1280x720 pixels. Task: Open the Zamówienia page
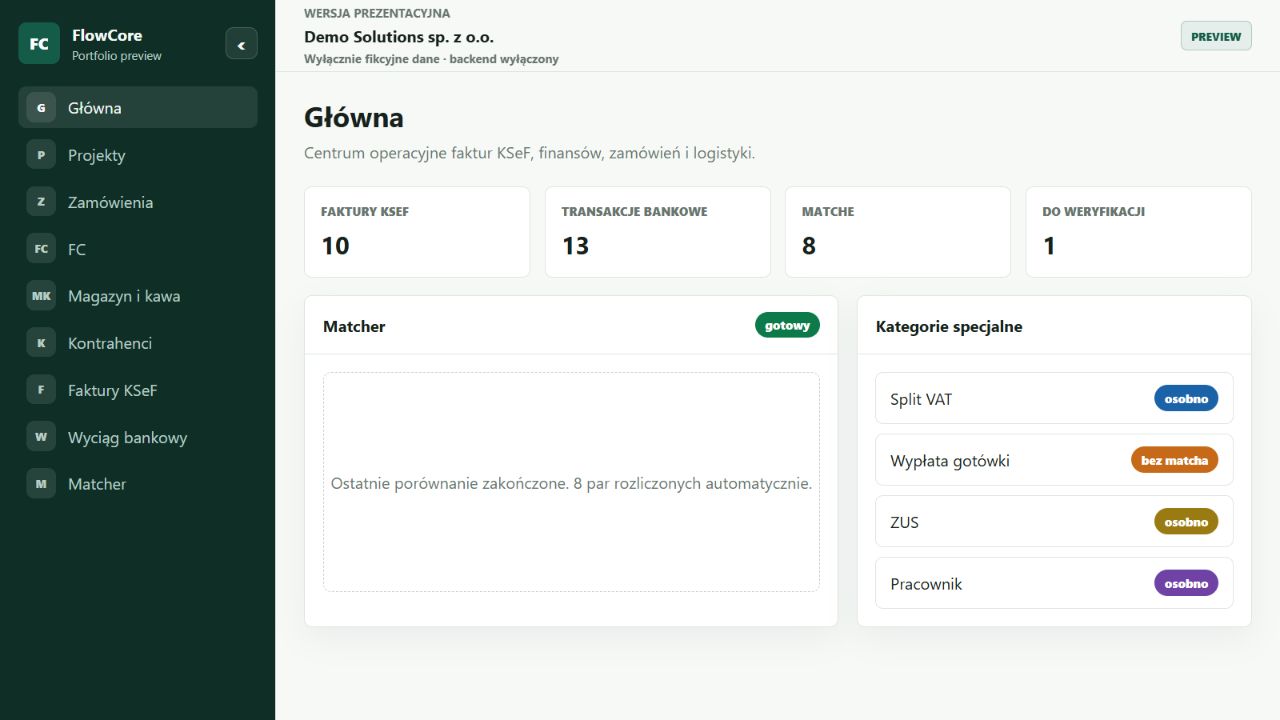pos(138,202)
